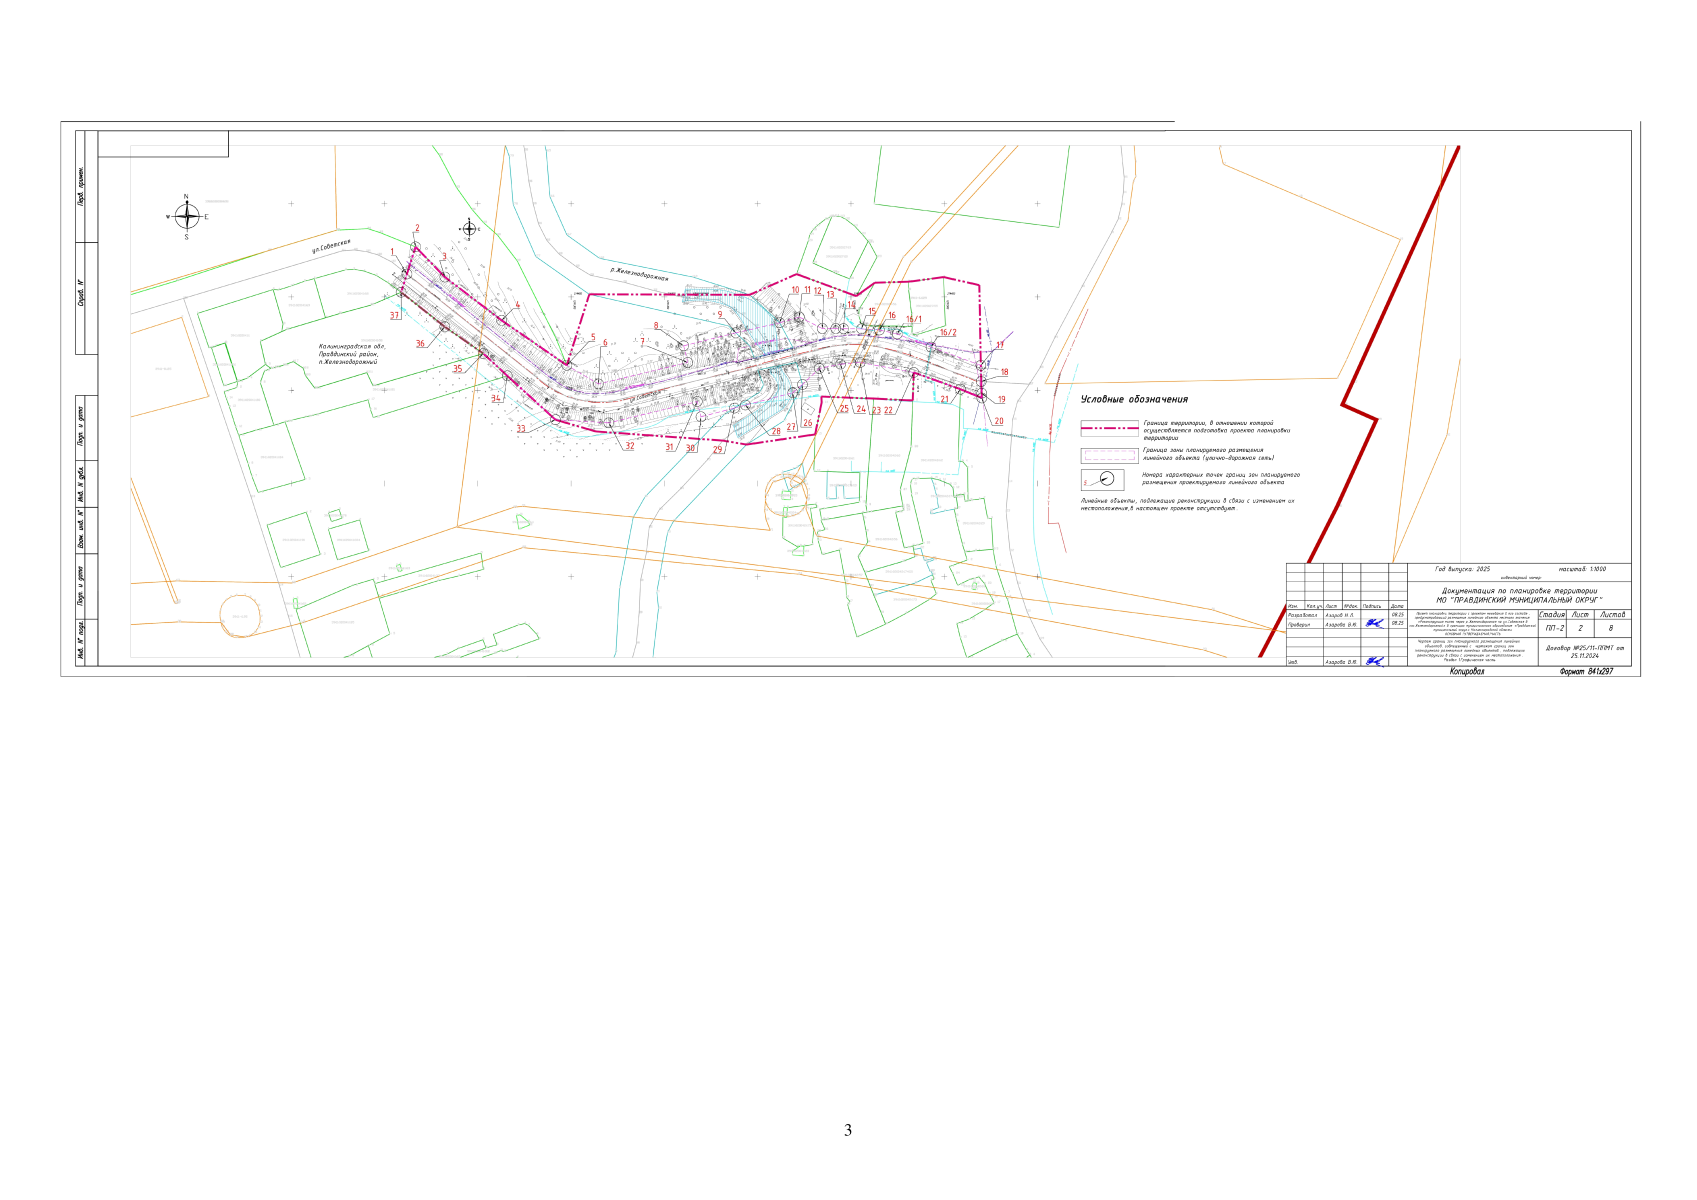Click boundary point label 20
The height and width of the screenshot is (1200, 1697).
(x=998, y=422)
